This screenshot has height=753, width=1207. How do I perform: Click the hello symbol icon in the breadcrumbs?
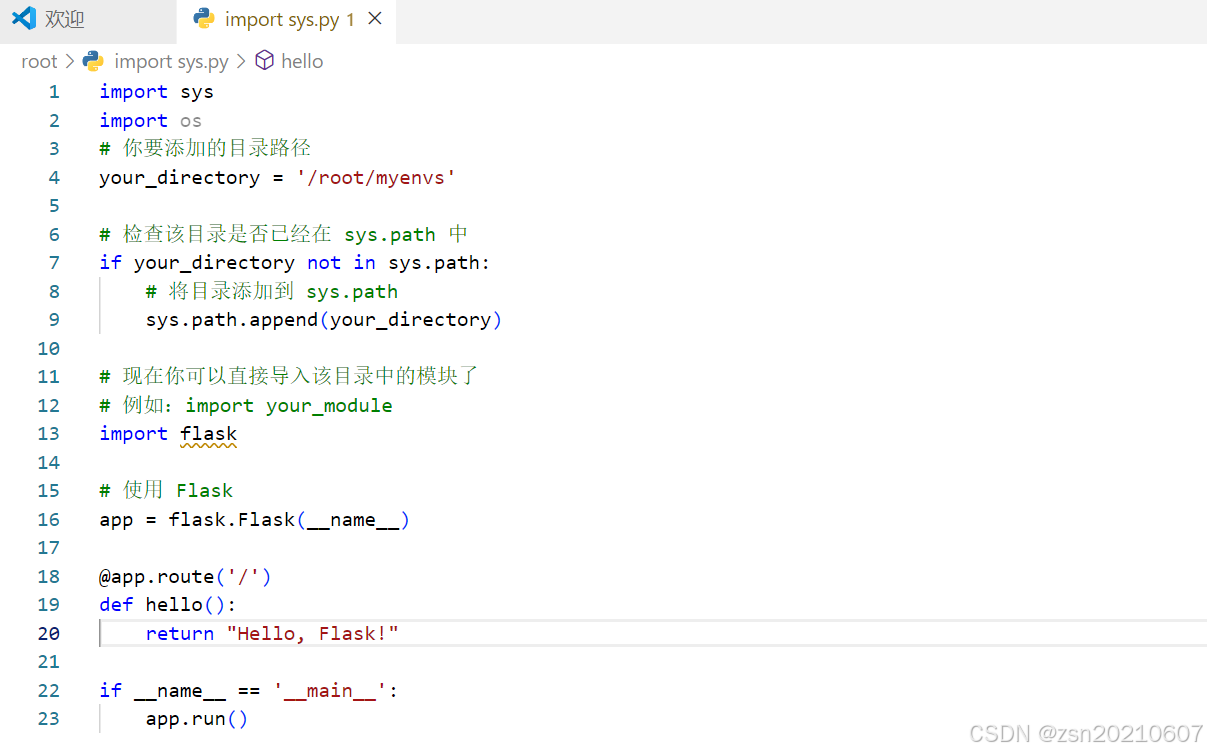coord(263,61)
